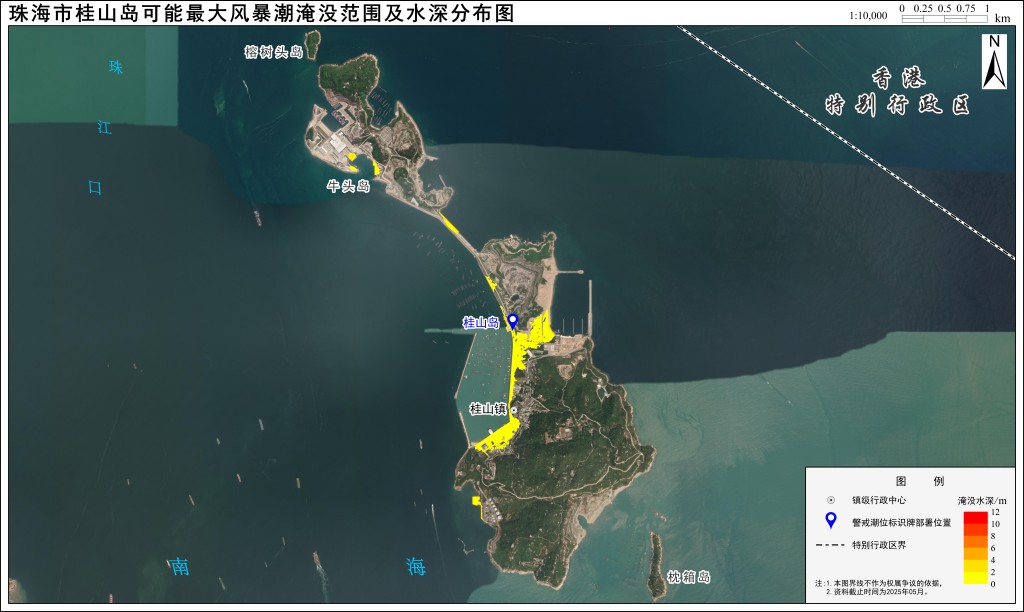Image resolution: width=1024 pixels, height=612 pixels.
Task: Click the 榕树头岛 island label
Action: (x=274, y=52)
